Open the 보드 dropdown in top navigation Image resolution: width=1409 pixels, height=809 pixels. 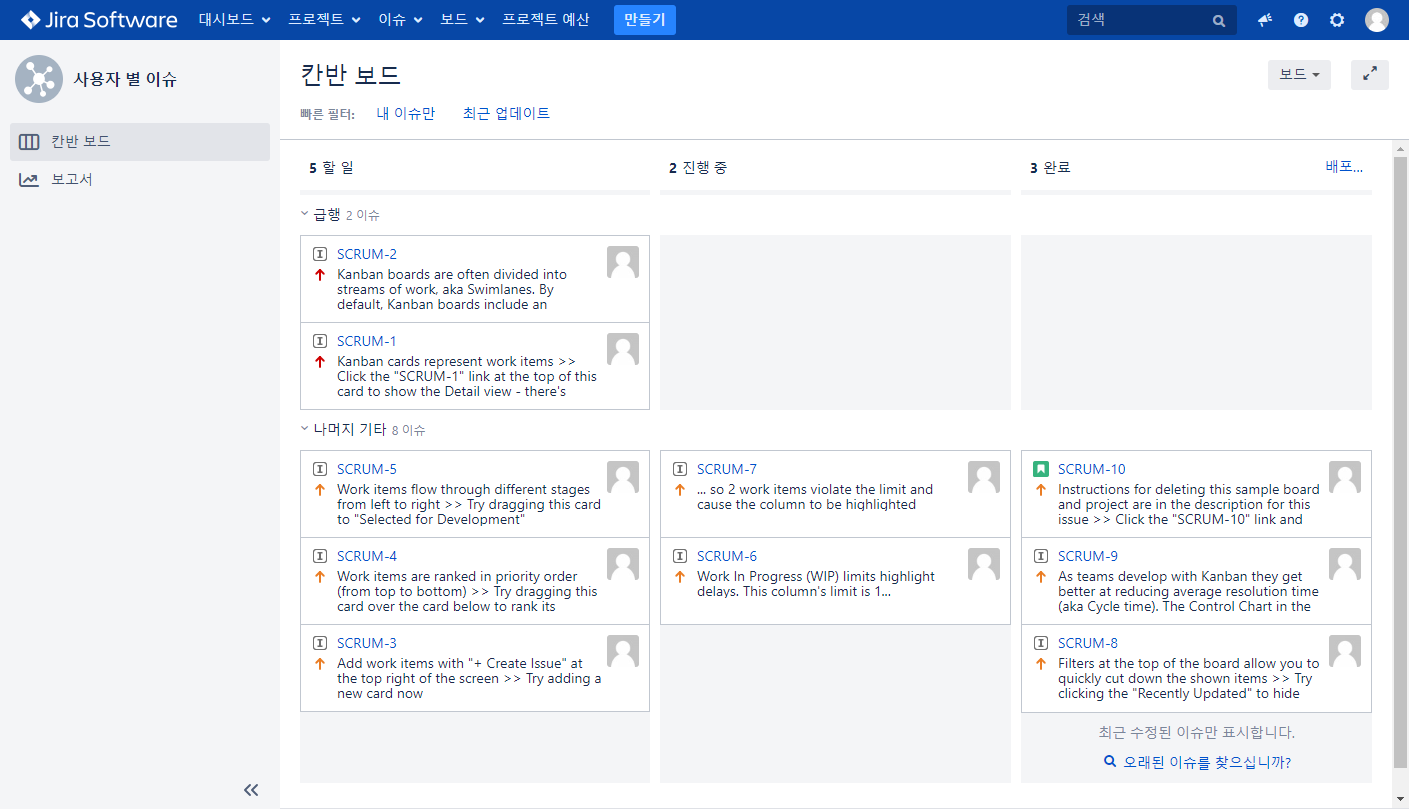463,19
